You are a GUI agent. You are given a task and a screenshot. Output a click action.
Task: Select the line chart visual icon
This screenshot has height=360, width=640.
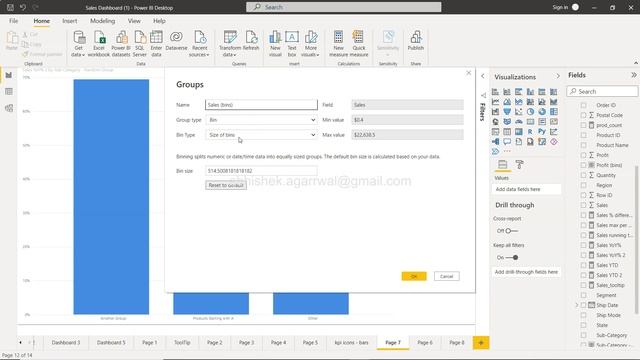click(495, 102)
